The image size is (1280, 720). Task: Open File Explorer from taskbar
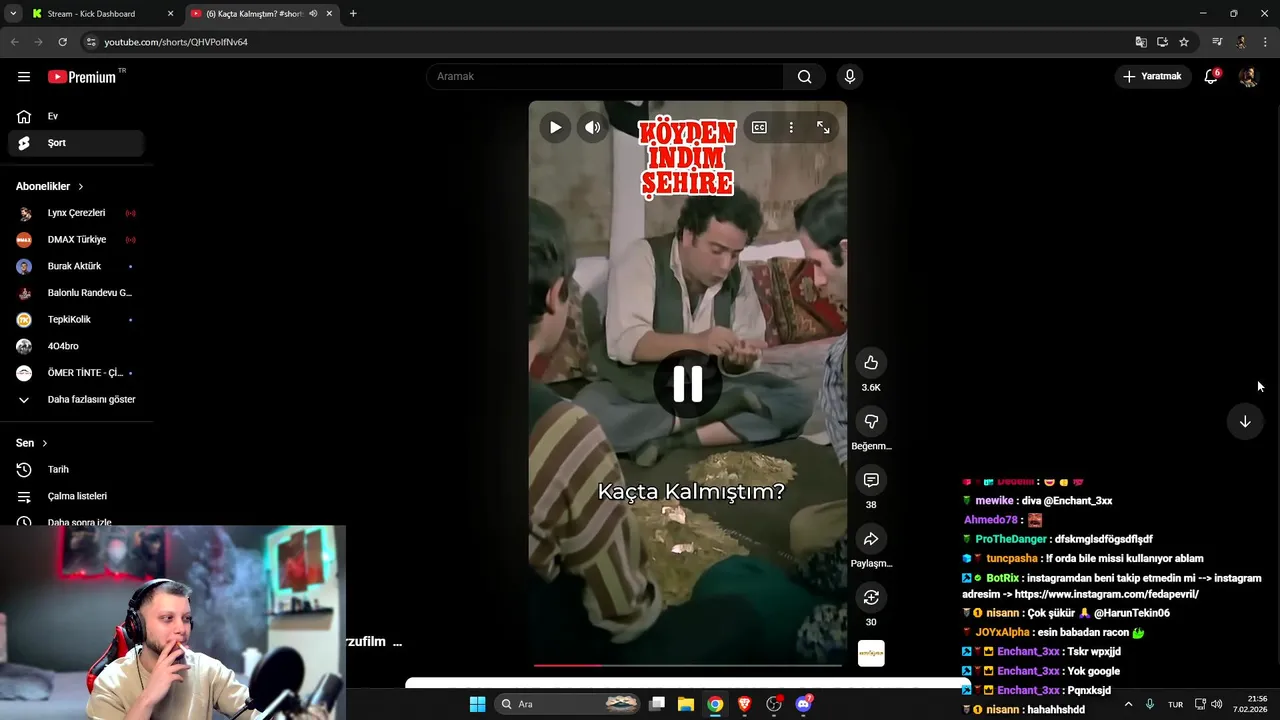(686, 704)
